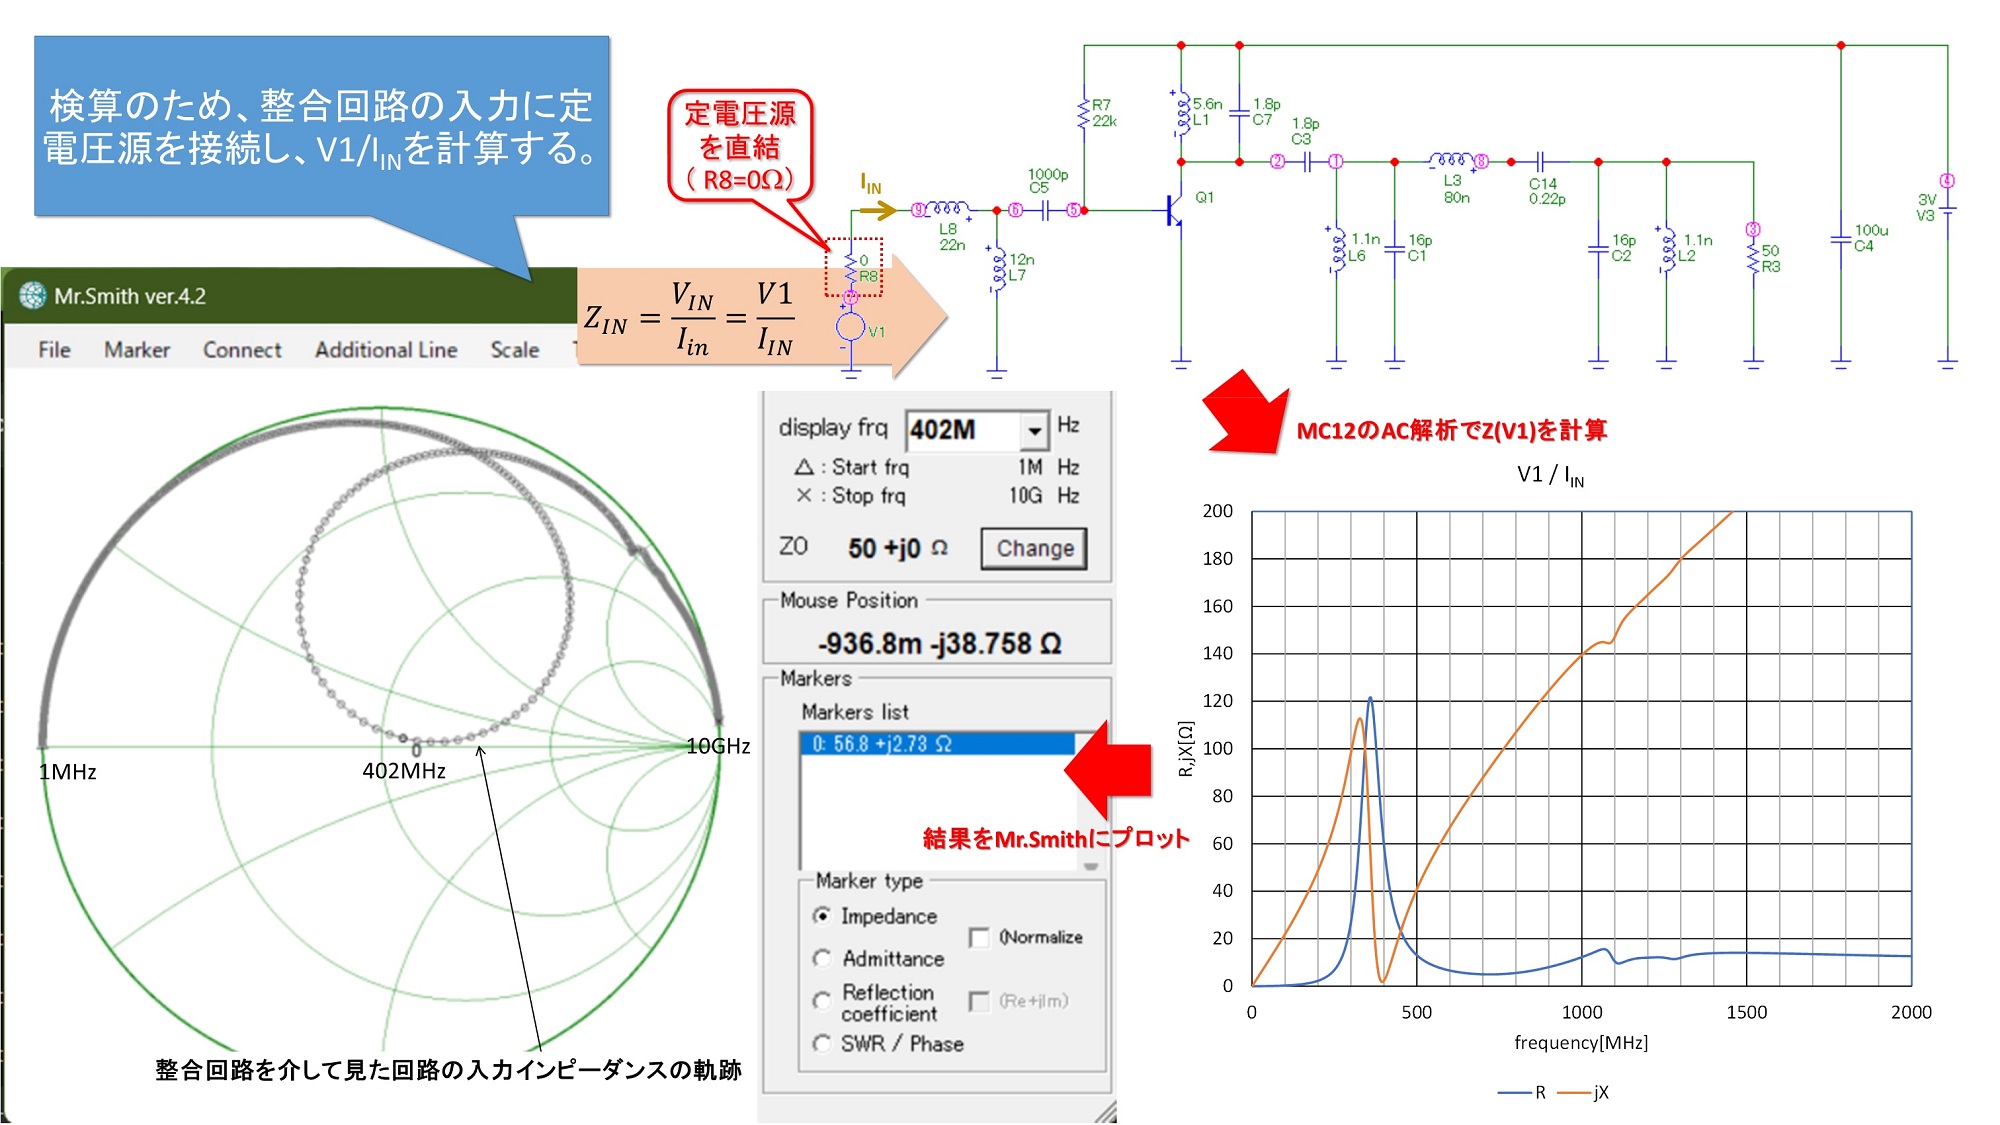Click the C5 1000p capacitor symbol
Viewport: 2000px width, 1125px height.
point(1044,210)
